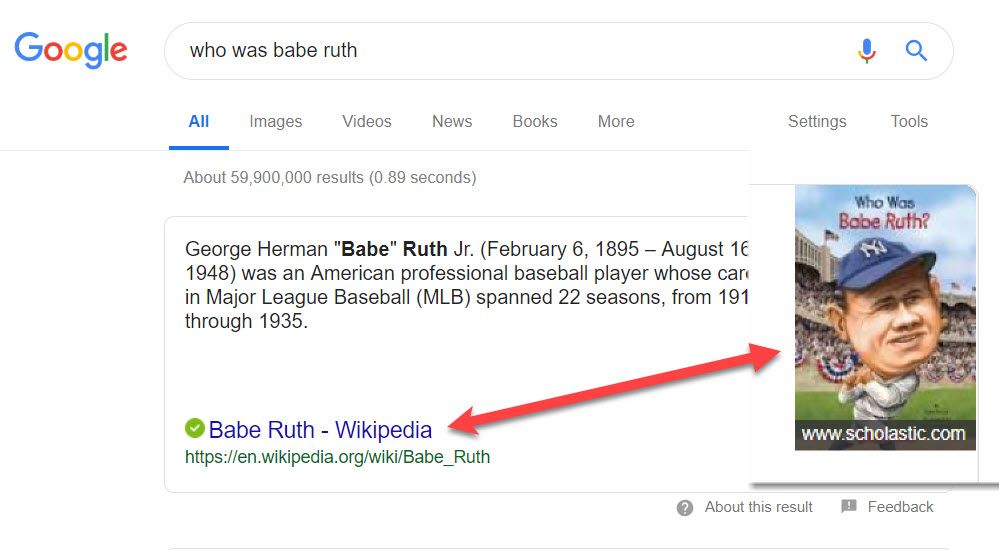Viewport: 999px width, 550px height.
Task: Click the www.scholastic.com image caption
Action: point(884,434)
